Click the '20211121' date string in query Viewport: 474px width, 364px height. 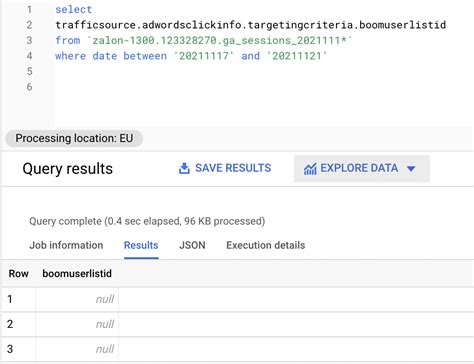click(x=297, y=56)
